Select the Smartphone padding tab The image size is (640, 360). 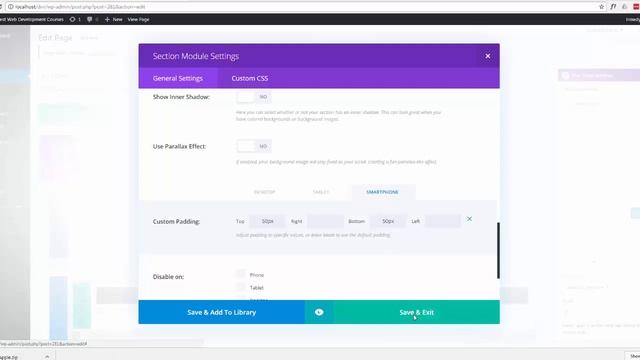click(x=382, y=192)
